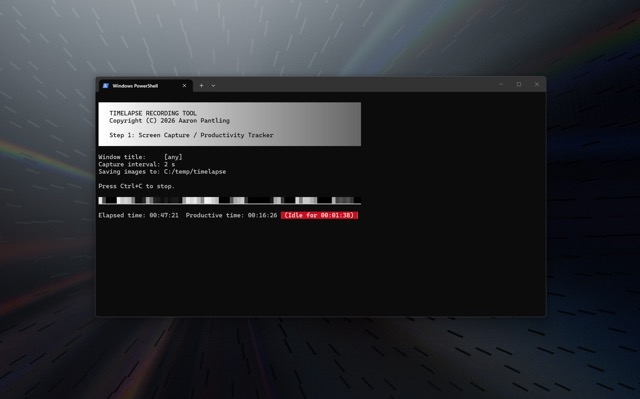Click the 'TIMELAPSE RECORDING TOOL' heading
Image resolution: width=640 pixels, height=399 pixels.
pyautogui.click(x=153, y=113)
